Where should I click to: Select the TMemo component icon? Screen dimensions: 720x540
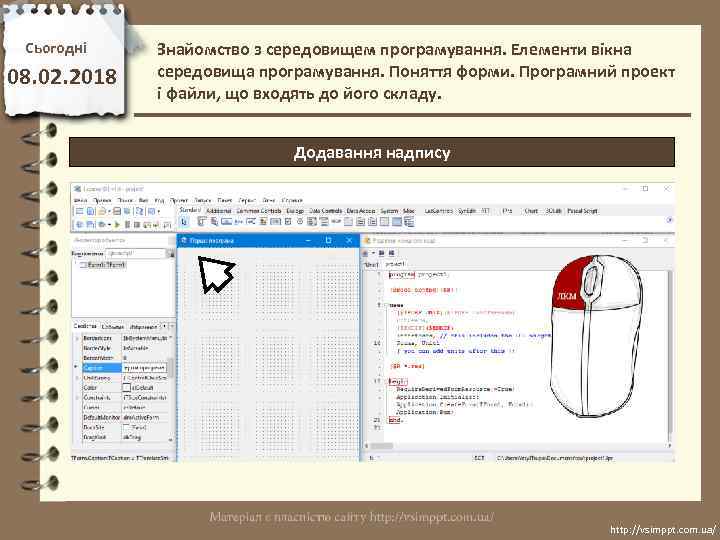tap(263, 221)
